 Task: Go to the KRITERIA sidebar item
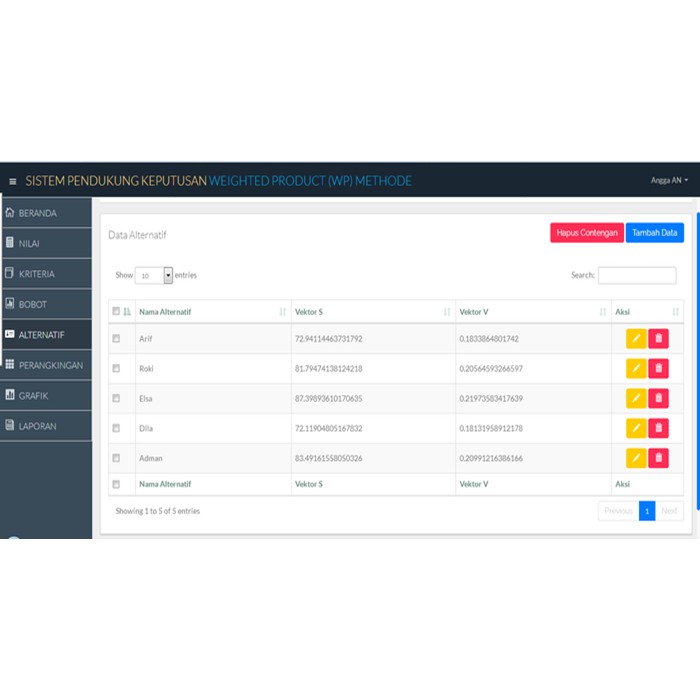tap(46, 274)
